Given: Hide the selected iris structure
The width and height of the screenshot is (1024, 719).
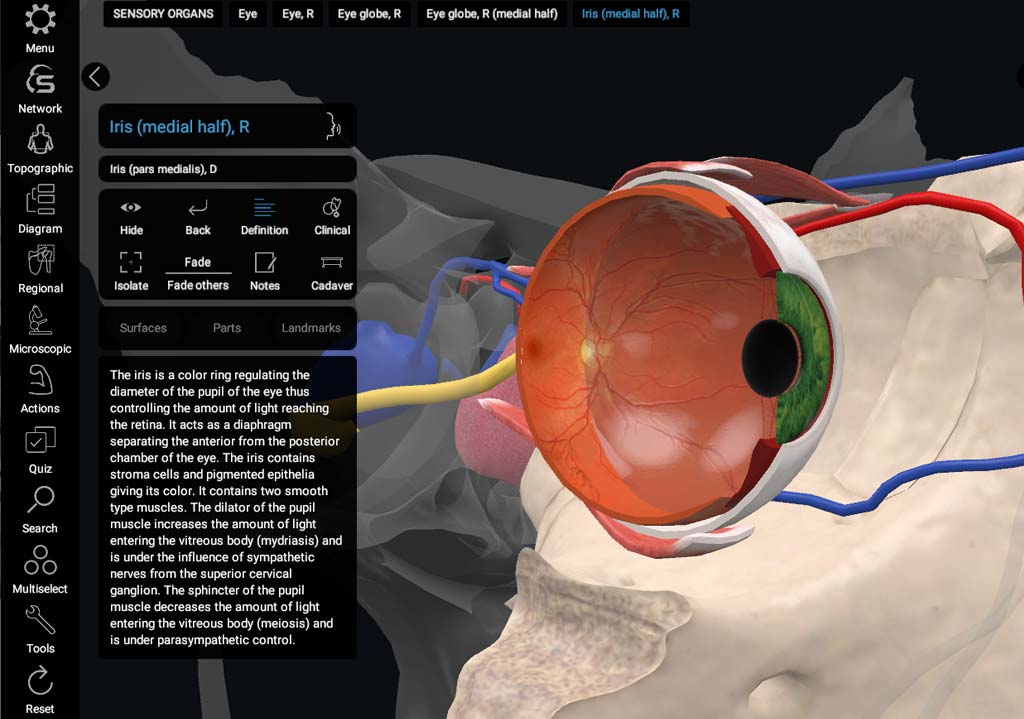Looking at the screenshot, I should (x=131, y=216).
